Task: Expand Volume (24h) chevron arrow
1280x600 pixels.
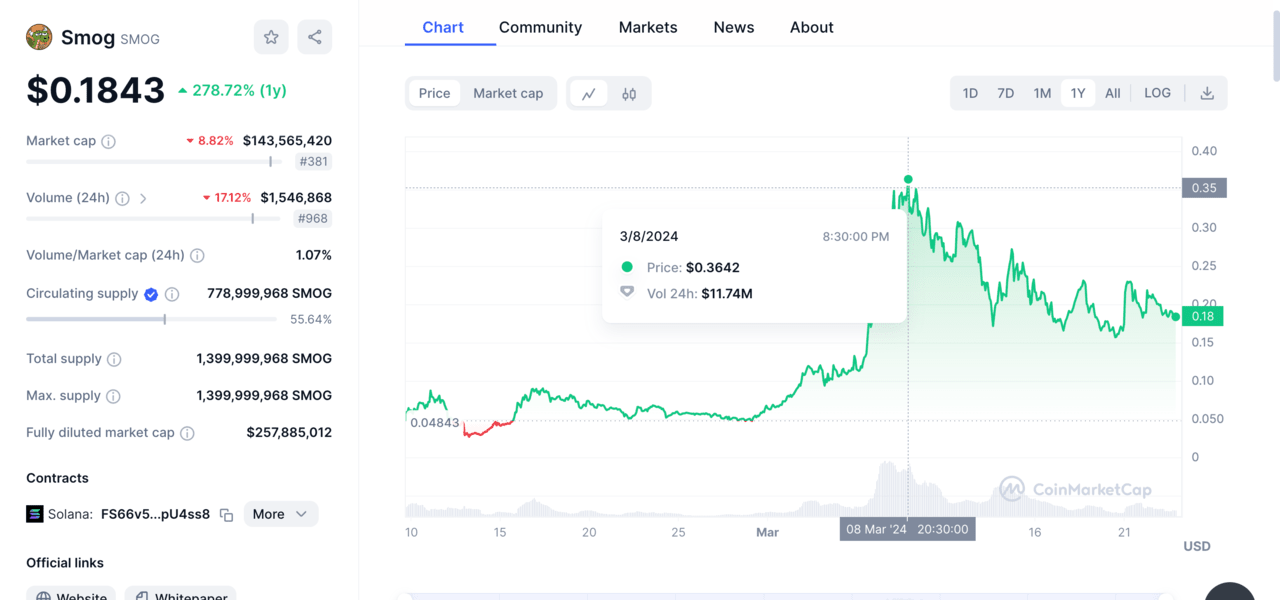Action: click(x=143, y=198)
